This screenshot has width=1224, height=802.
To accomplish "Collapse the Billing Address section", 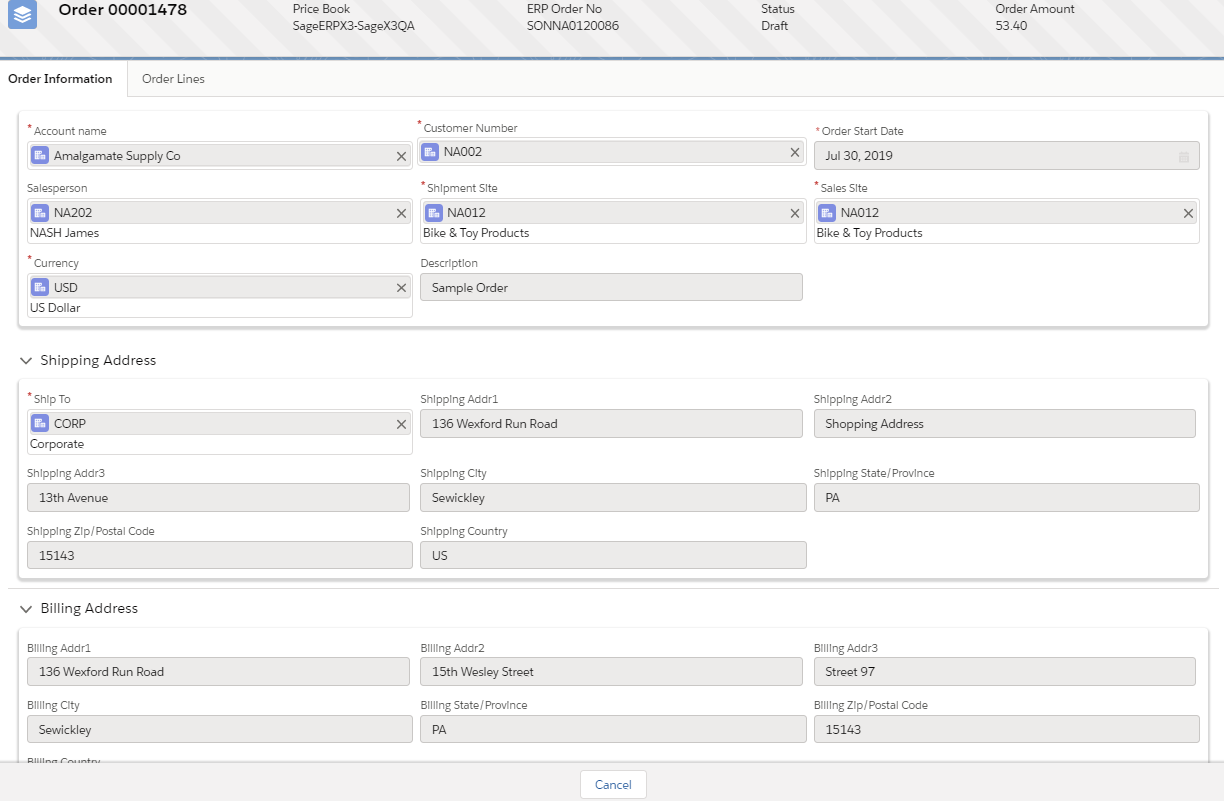I will (26, 609).
